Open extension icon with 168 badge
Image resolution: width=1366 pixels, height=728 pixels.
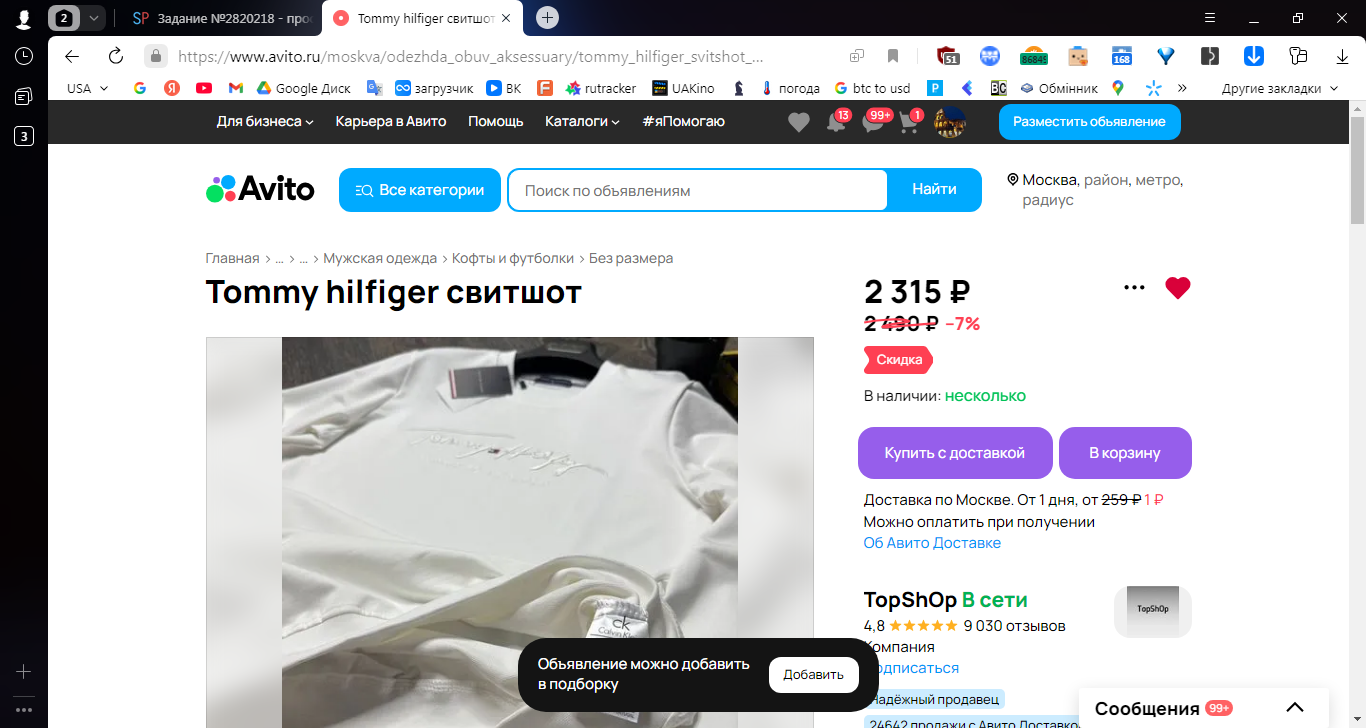(x=1122, y=56)
